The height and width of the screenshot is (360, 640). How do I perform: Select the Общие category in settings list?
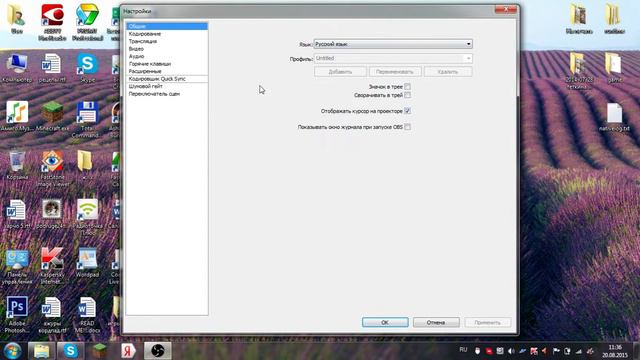tap(167, 26)
